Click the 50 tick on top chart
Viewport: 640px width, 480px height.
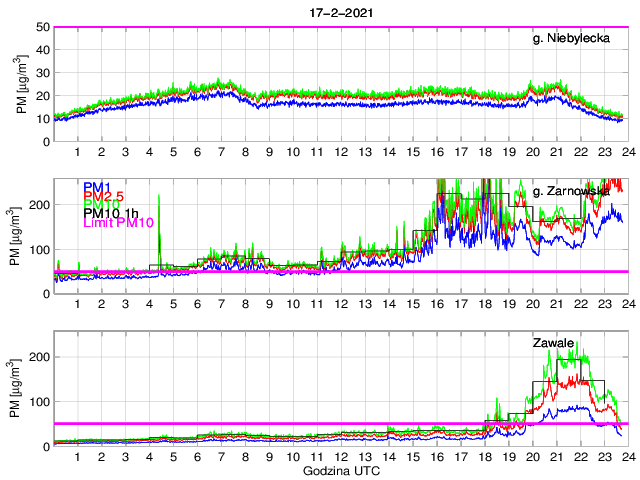tap(43, 27)
